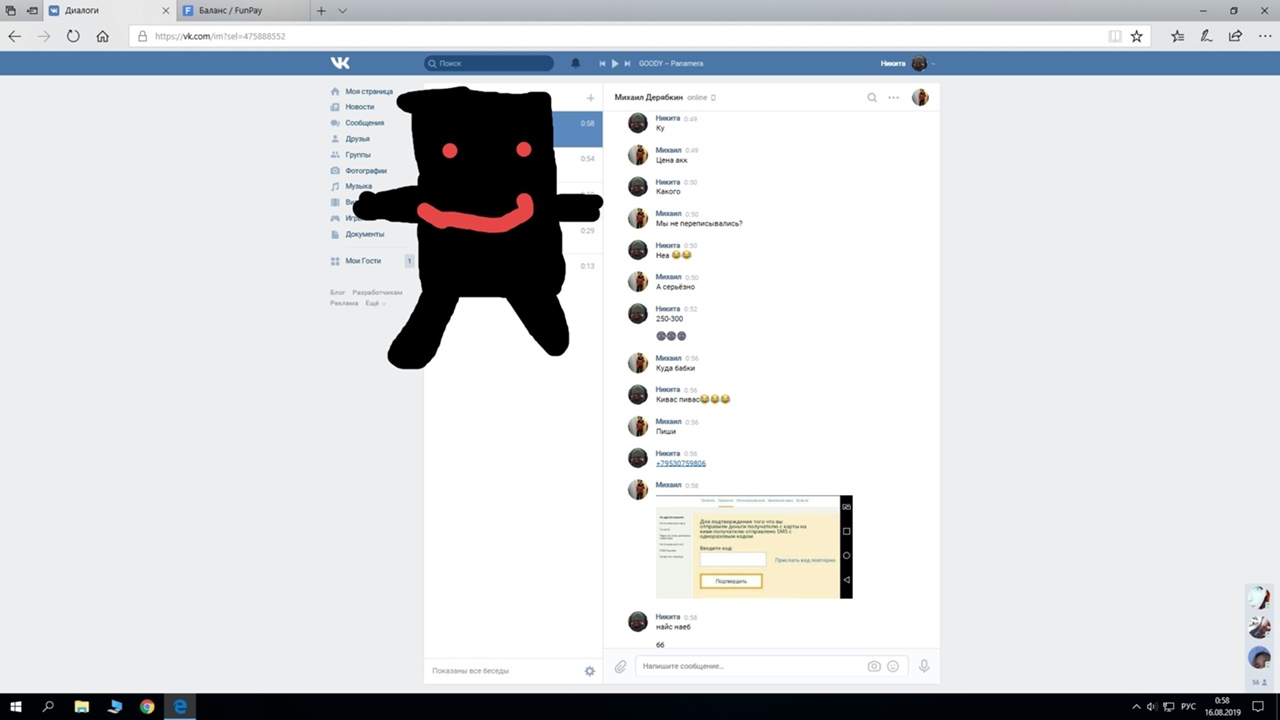This screenshot has height=720, width=1280.
Task: Click the 'Напишите сообщение' input field
Action: pyautogui.click(x=750, y=666)
